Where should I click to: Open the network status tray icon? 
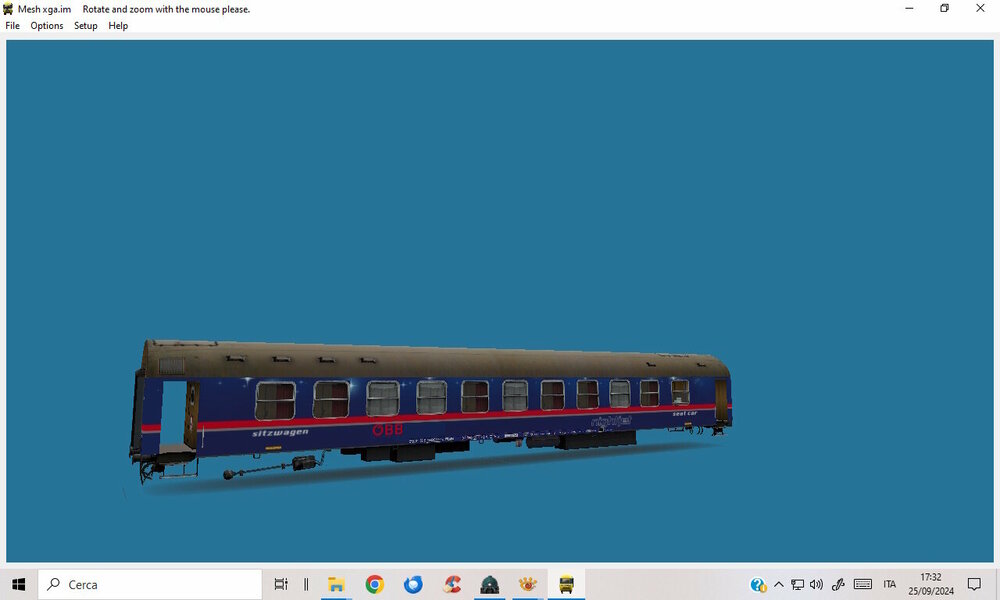click(x=797, y=584)
